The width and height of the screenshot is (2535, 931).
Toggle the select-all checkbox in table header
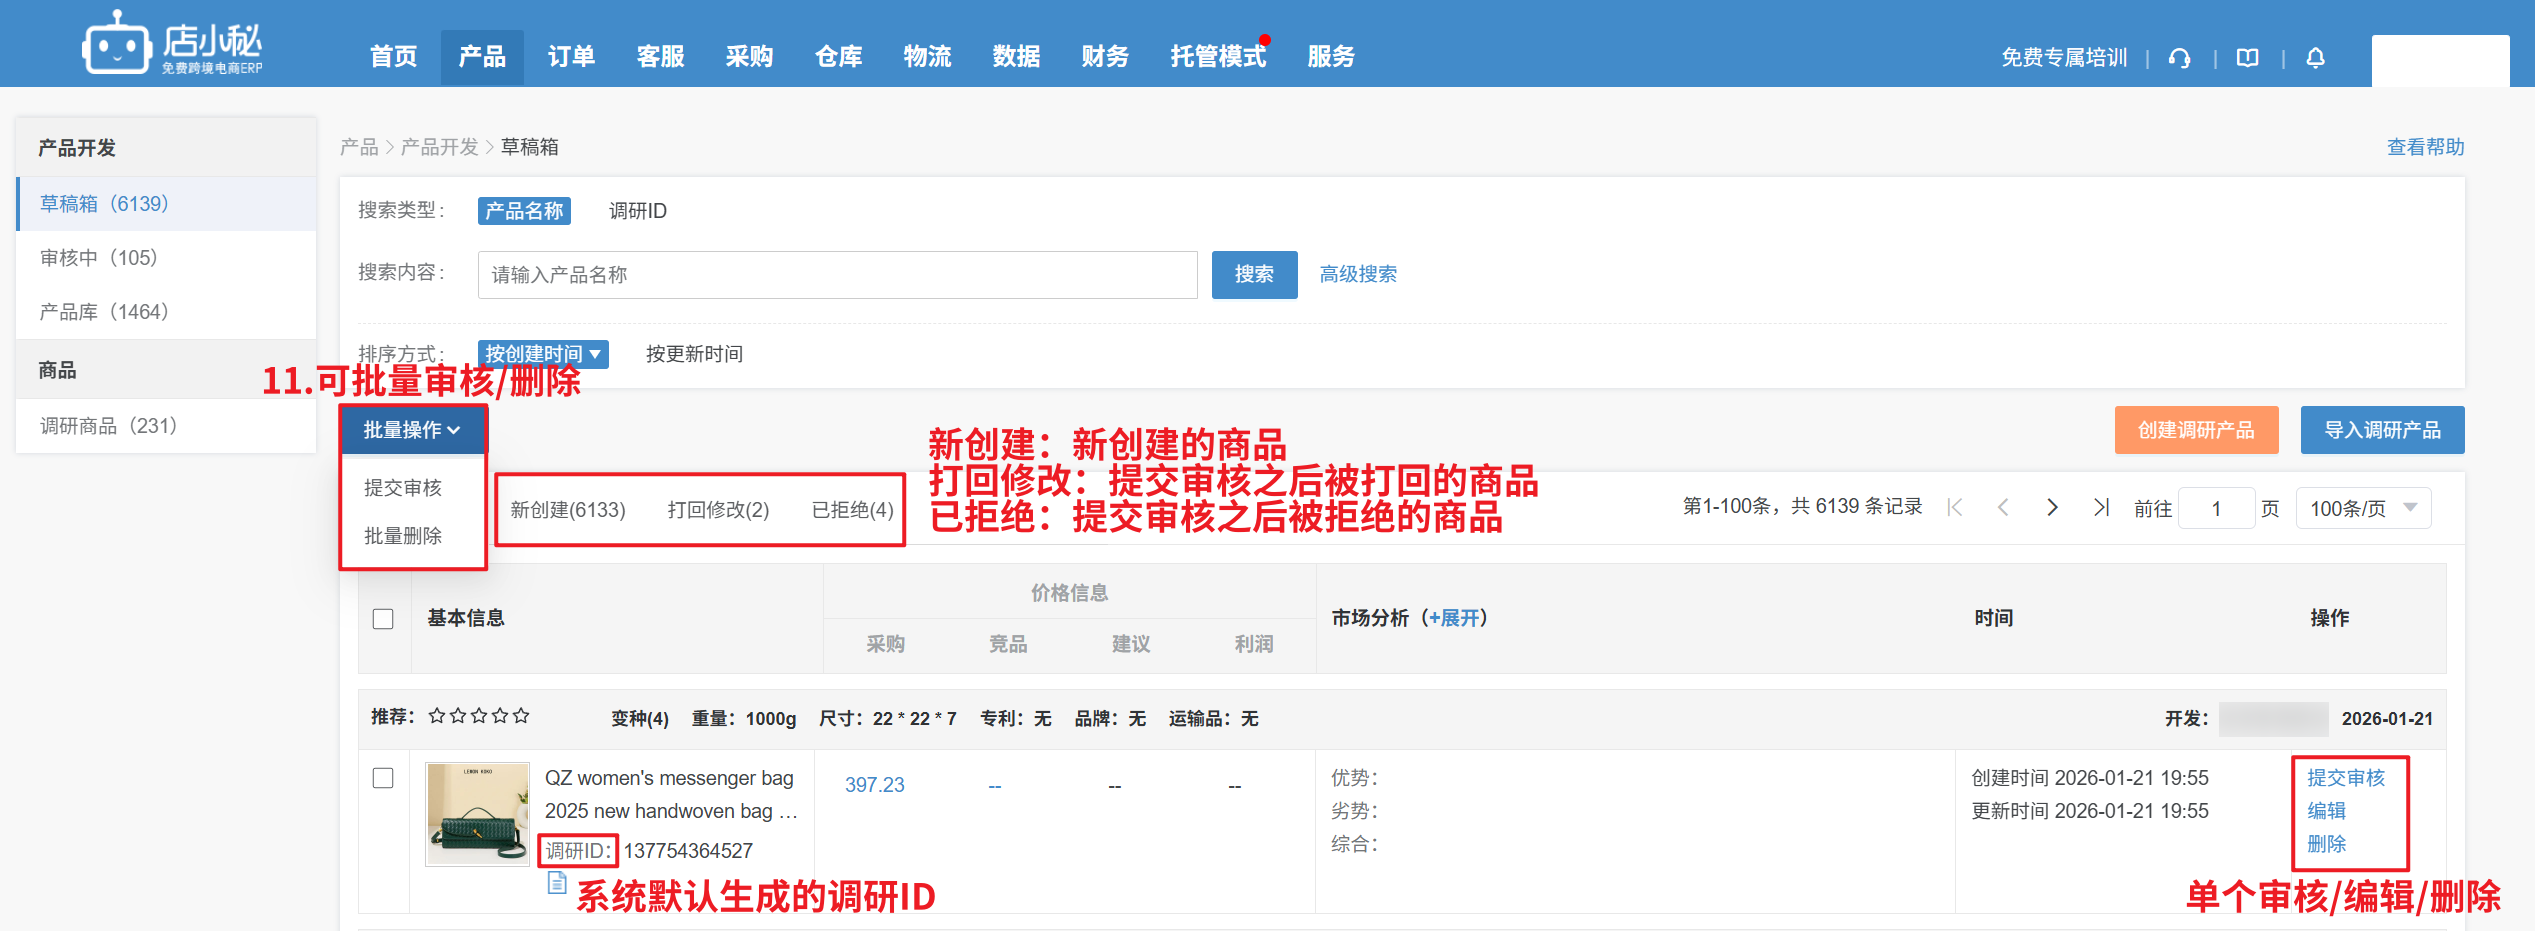click(x=383, y=619)
